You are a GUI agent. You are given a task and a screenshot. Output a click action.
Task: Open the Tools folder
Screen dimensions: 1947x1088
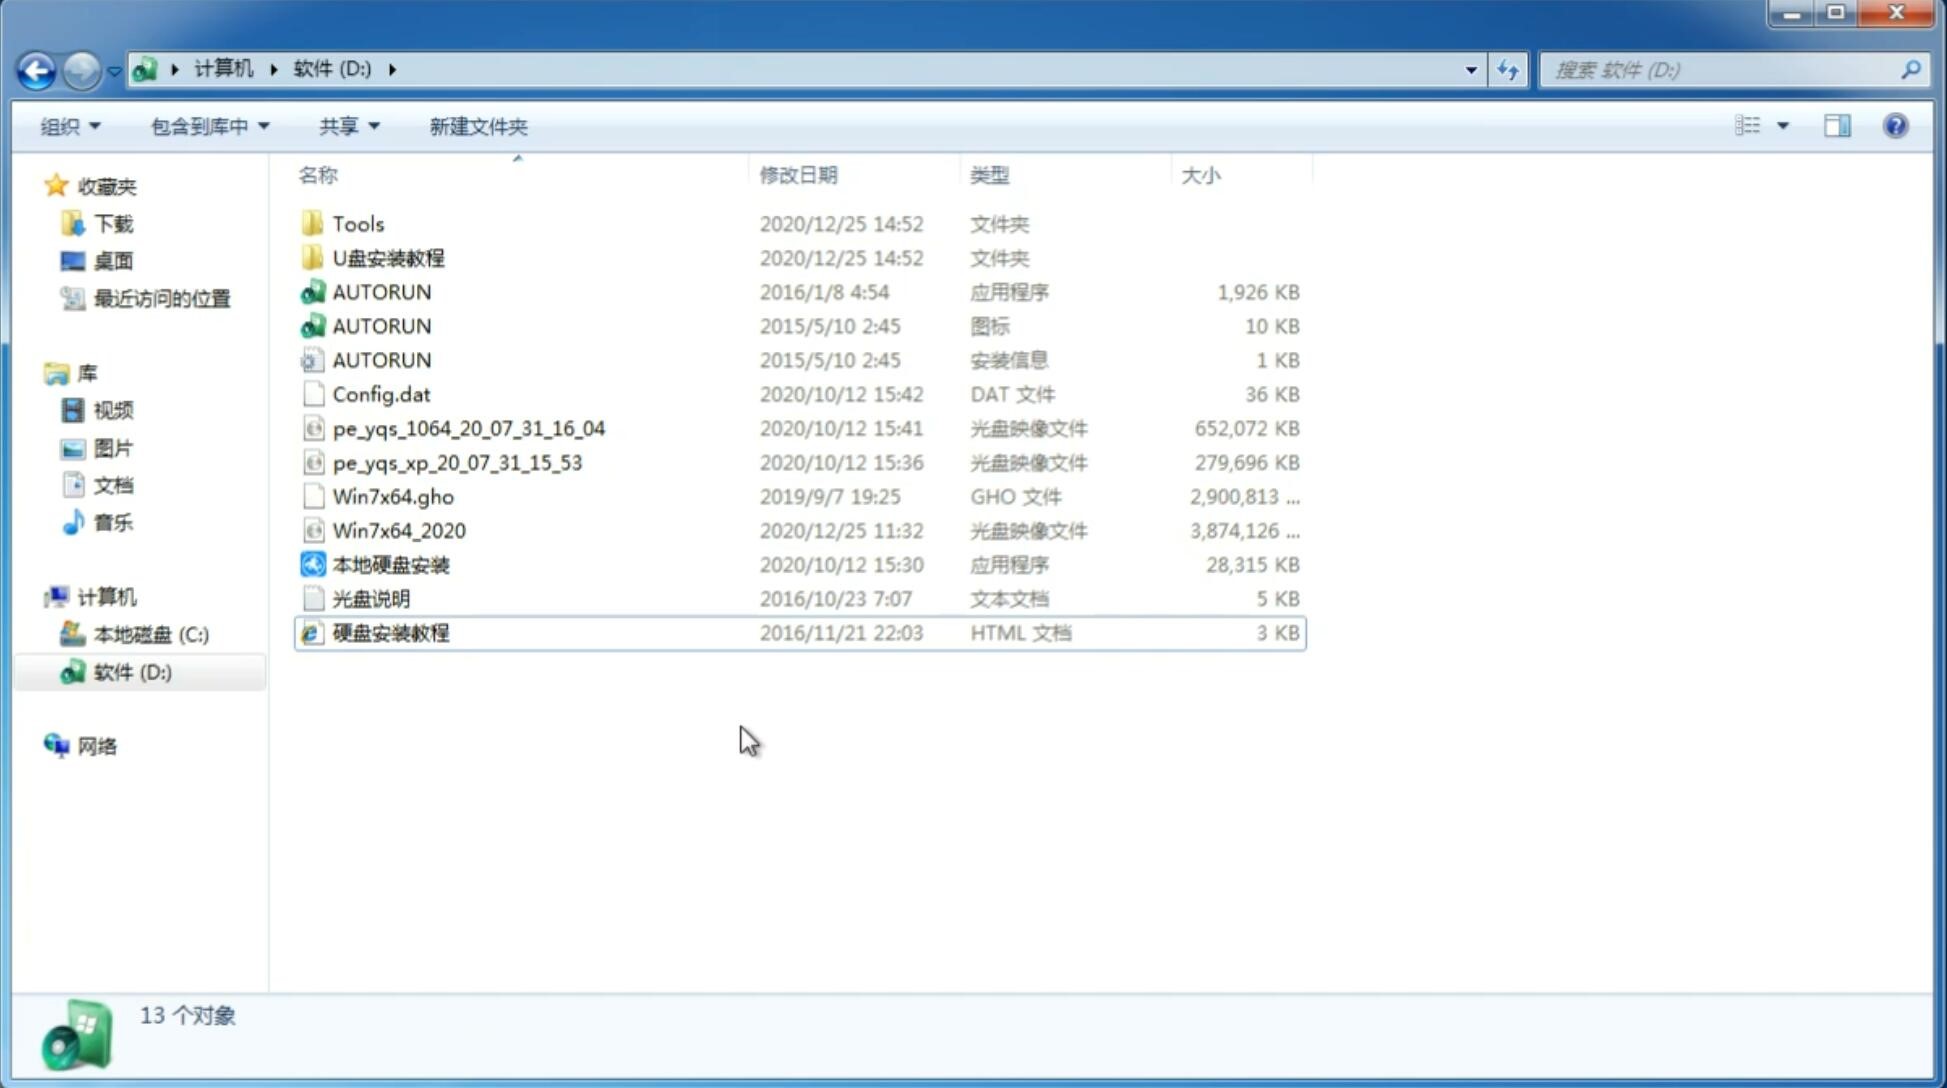click(x=357, y=223)
